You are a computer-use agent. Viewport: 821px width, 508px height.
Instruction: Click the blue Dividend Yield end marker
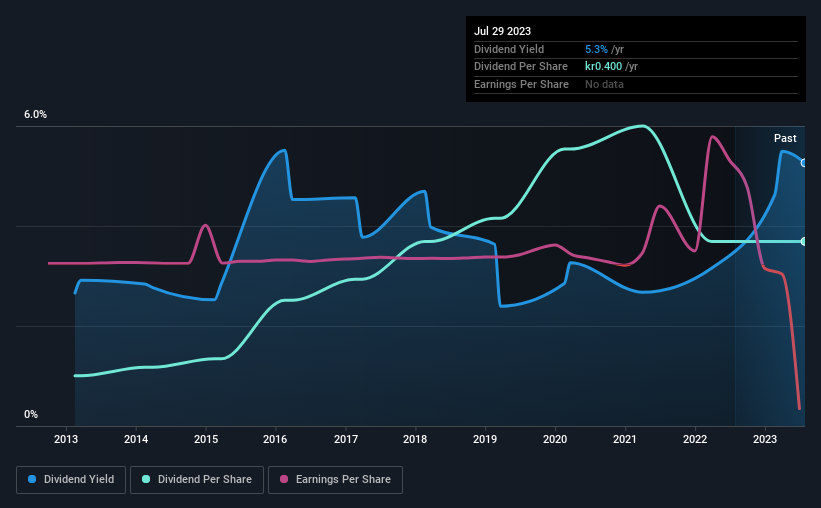804,163
